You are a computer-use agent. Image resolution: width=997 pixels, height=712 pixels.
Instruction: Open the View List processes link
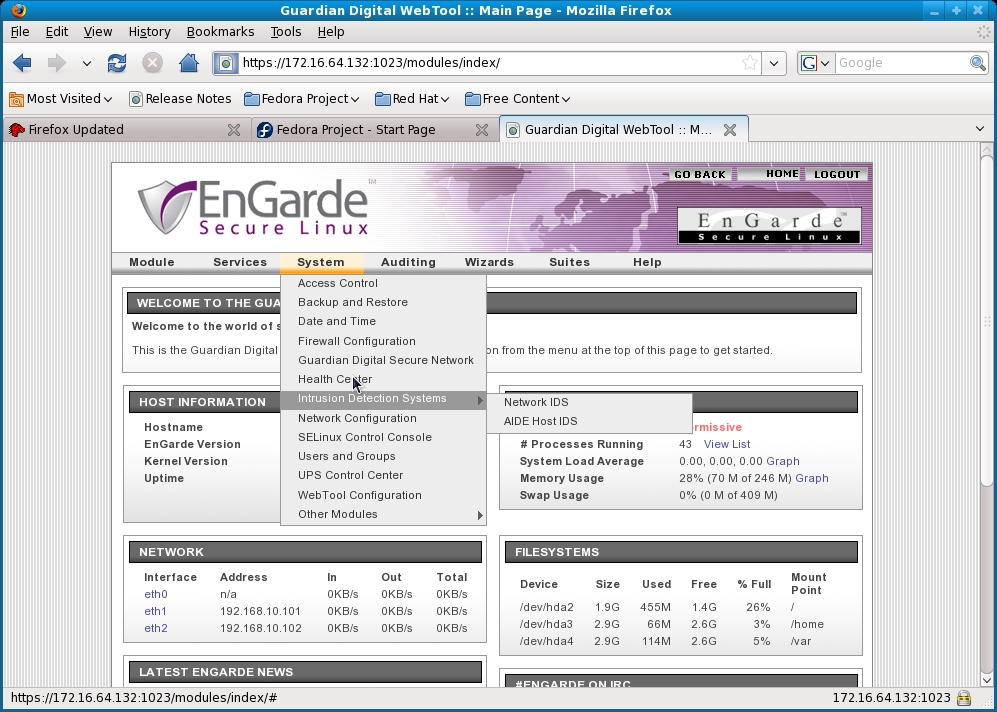(x=727, y=444)
